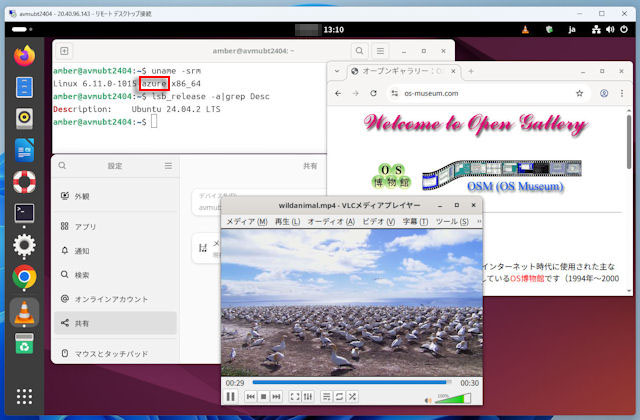Open the Settings sidebar hamburger menu
Screen dimensions: 640x420
coord(168,166)
